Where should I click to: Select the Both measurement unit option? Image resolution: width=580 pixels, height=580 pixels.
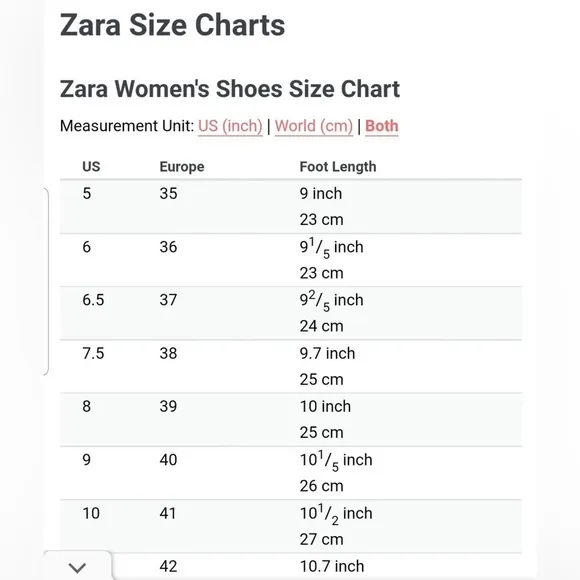tap(381, 126)
